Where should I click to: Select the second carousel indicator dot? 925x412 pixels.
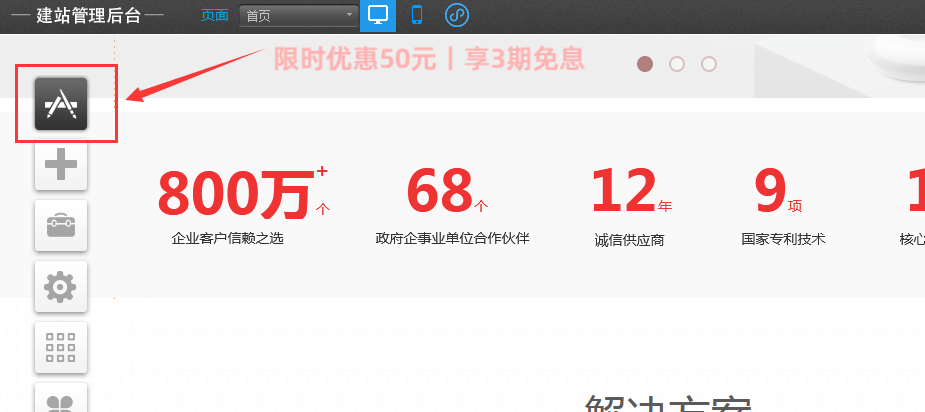coord(677,64)
